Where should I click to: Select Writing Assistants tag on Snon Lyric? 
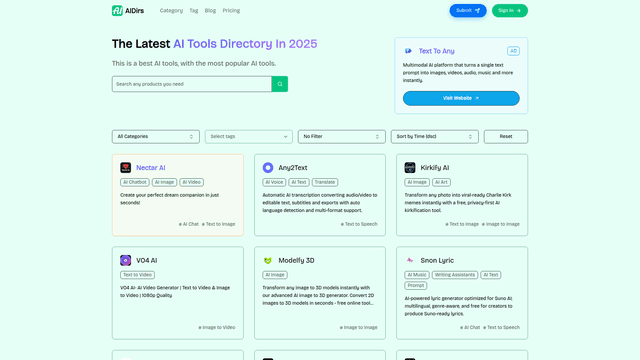(x=455, y=275)
